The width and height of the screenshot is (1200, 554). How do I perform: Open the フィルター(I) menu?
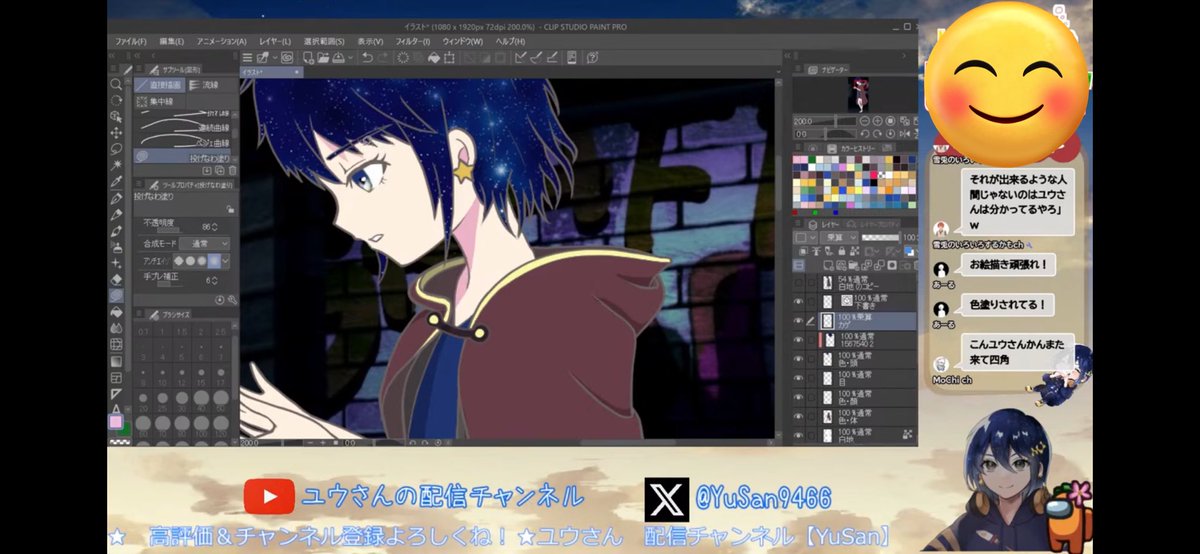412,42
